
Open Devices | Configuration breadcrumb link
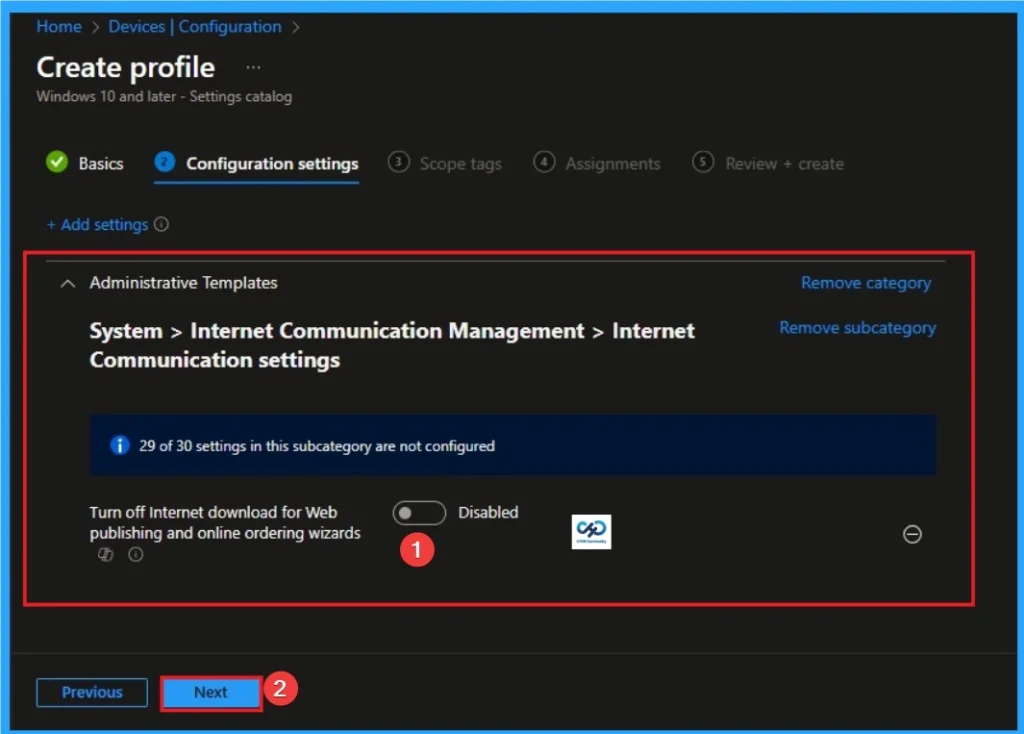pos(194,27)
